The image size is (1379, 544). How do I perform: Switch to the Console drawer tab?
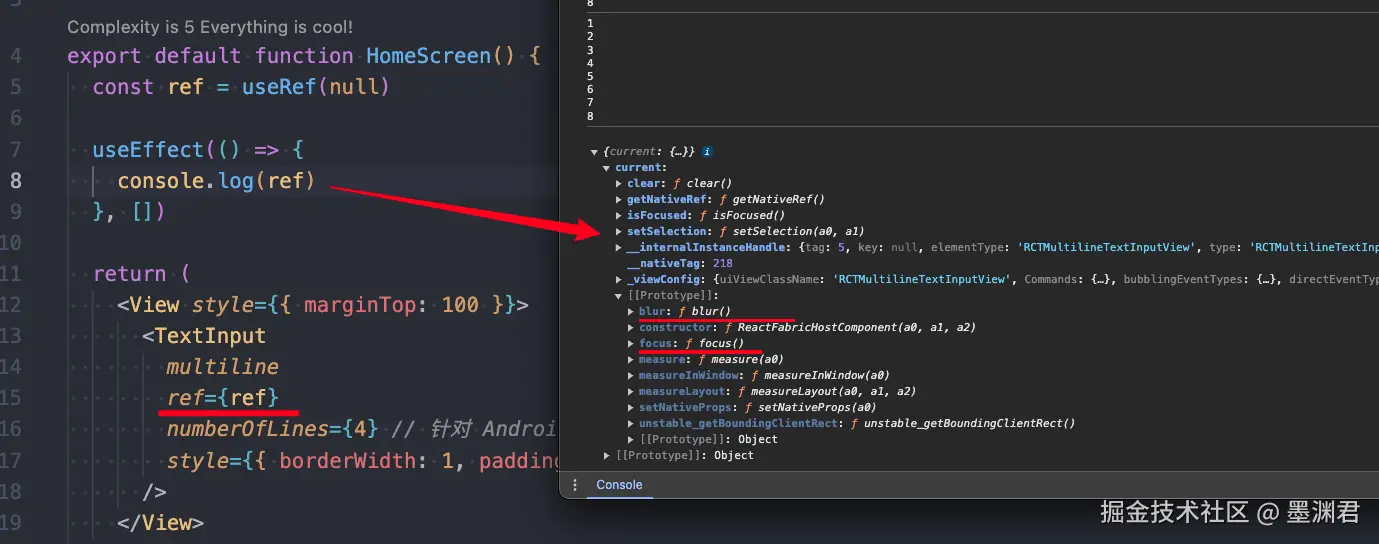(x=619, y=485)
